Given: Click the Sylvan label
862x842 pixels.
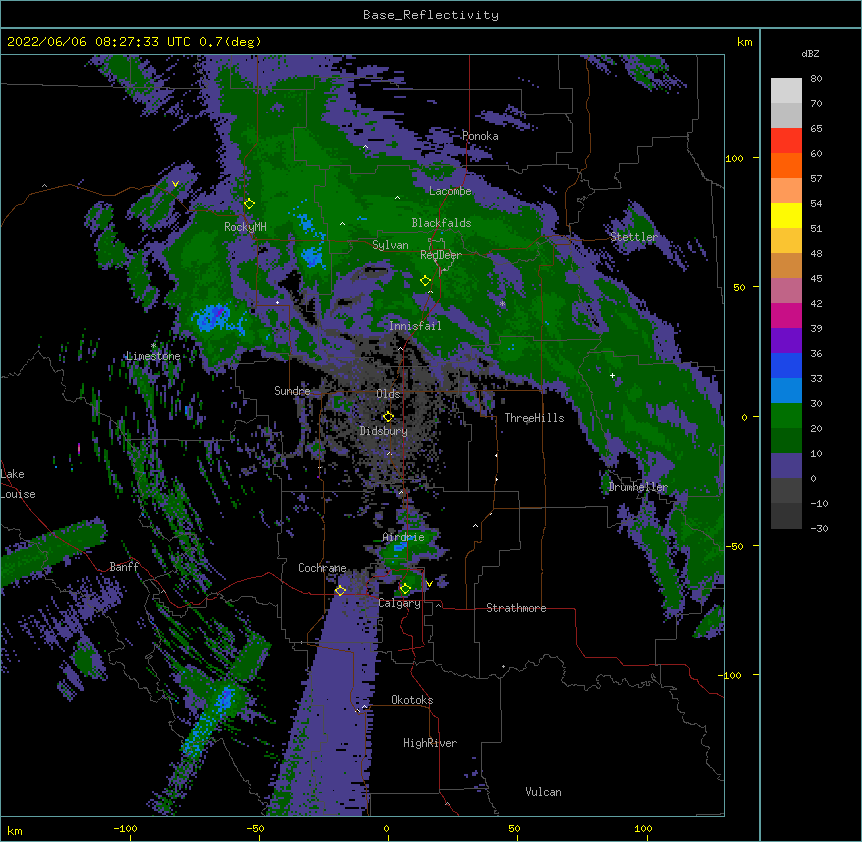Looking at the screenshot, I should (390, 245).
